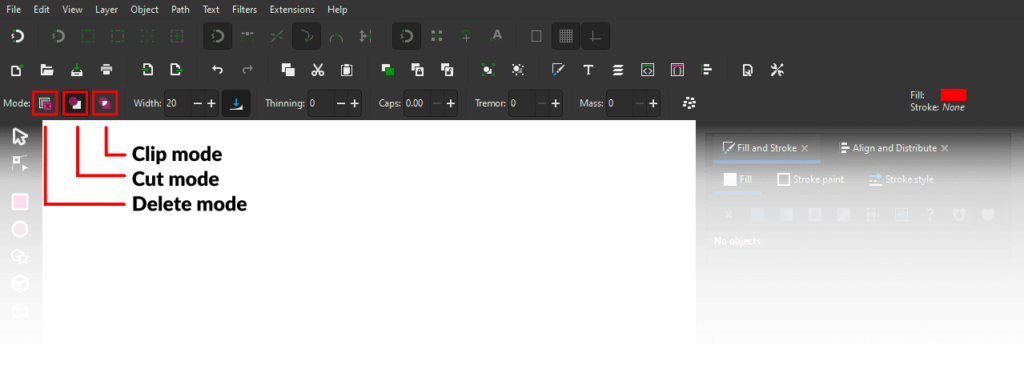The width and height of the screenshot is (1024, 390).
Task: Click the Caps input field
Action: point(417,103)
